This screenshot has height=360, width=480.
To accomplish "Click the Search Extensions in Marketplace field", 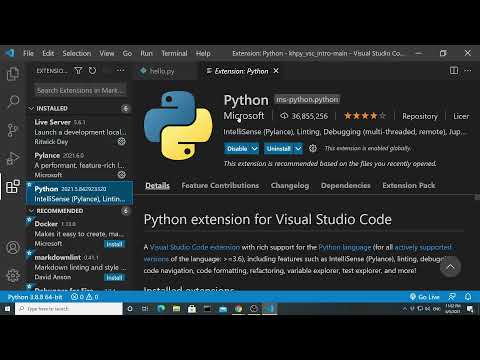I will pos(80,90).
